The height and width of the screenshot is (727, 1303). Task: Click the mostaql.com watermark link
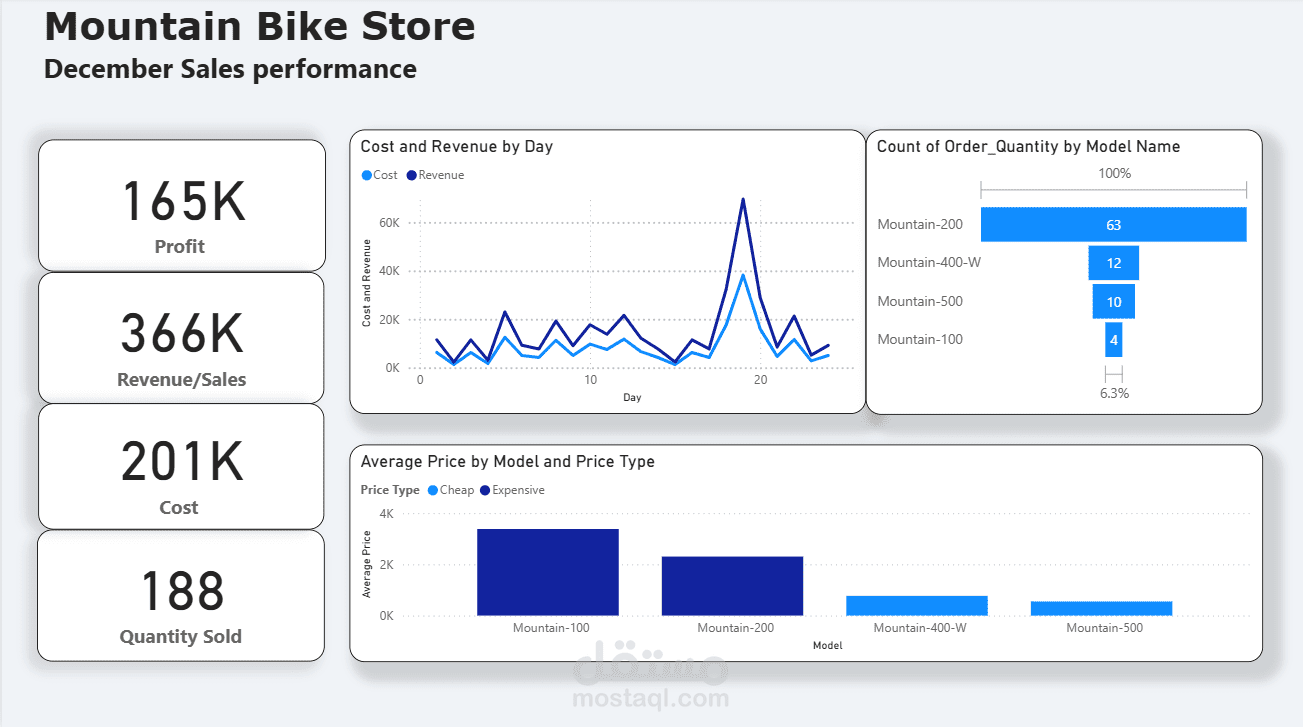650,698
